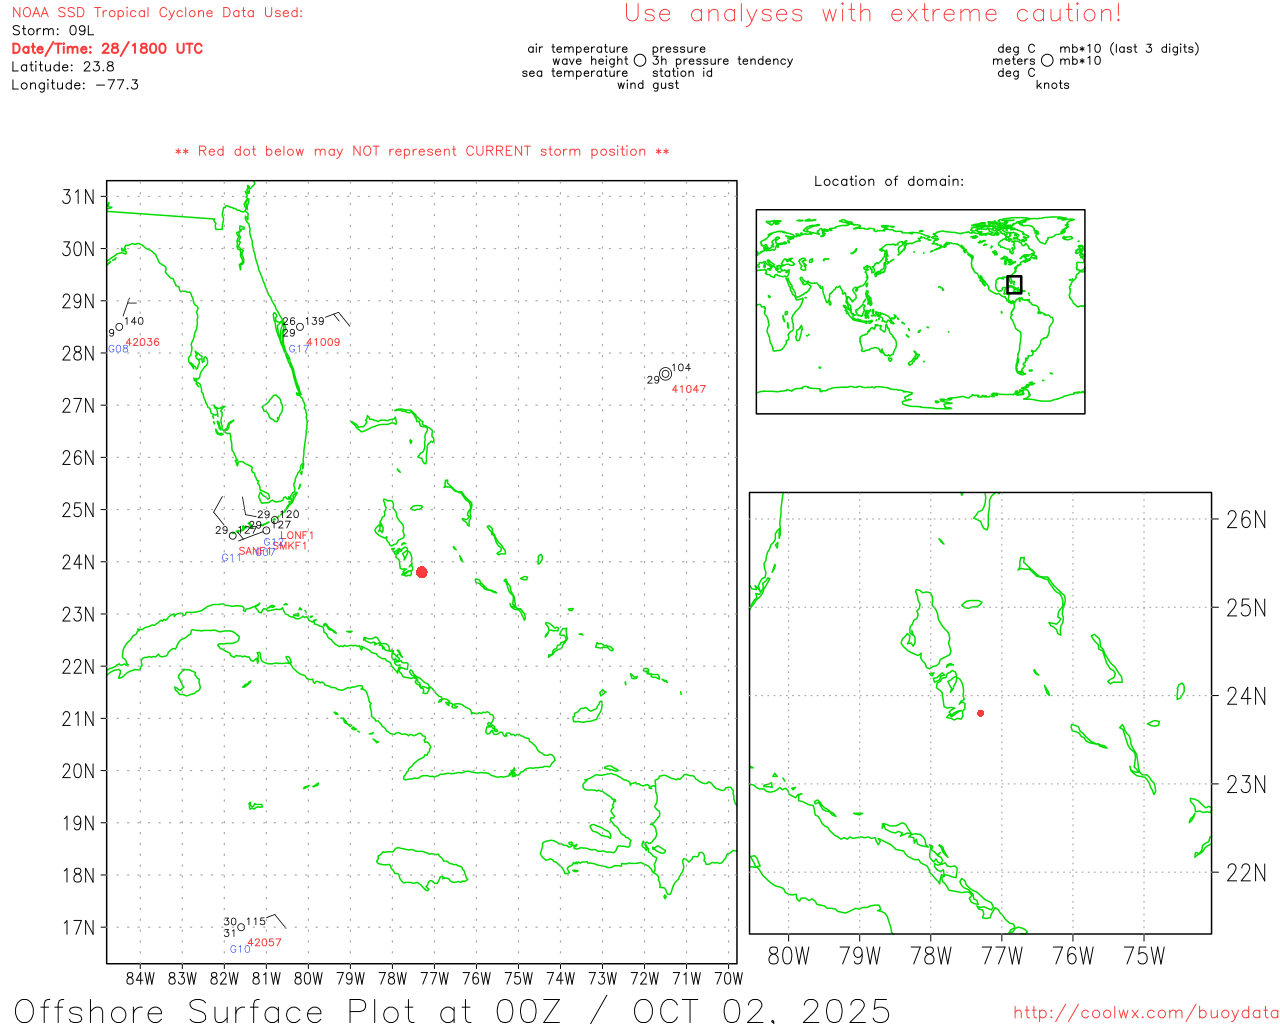Click the 'knots' units label
The height and width of the screenshot is (1024, 1280).
click(1053, 85)
